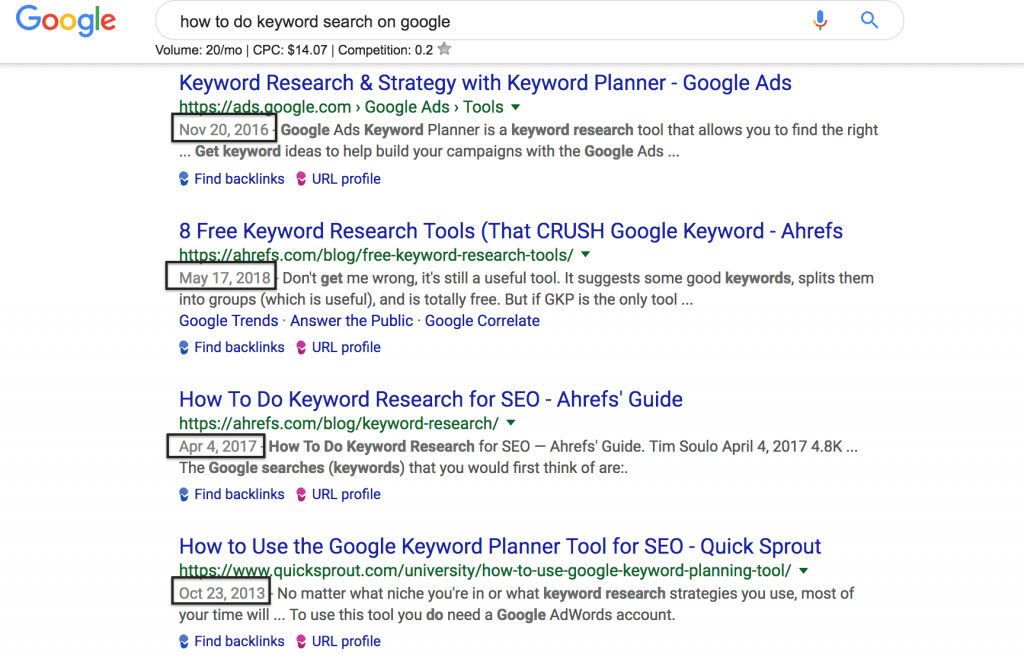This screenshot has width=1024, height=658.
Task: Expand dropdown arrow beside quicksprout.com URL
Action: pos(804,571)
